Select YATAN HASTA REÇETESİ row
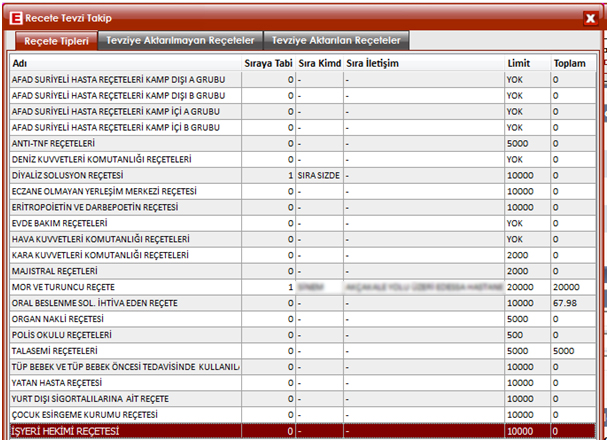Screen dimensions: 609x442 click(x=303, y=383)
